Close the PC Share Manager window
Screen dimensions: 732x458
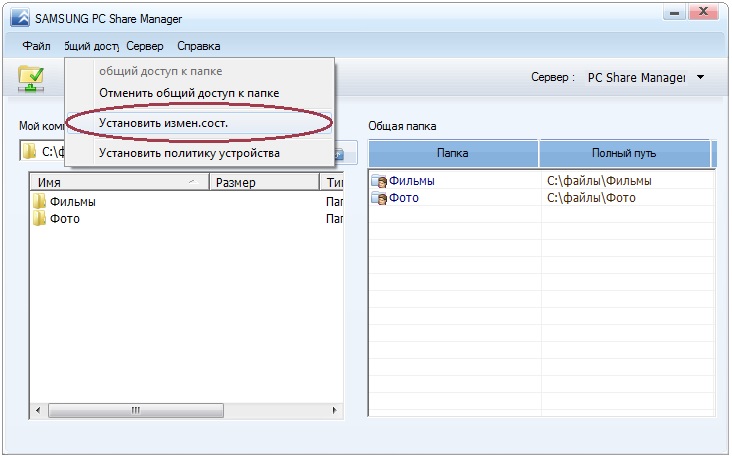704,12
